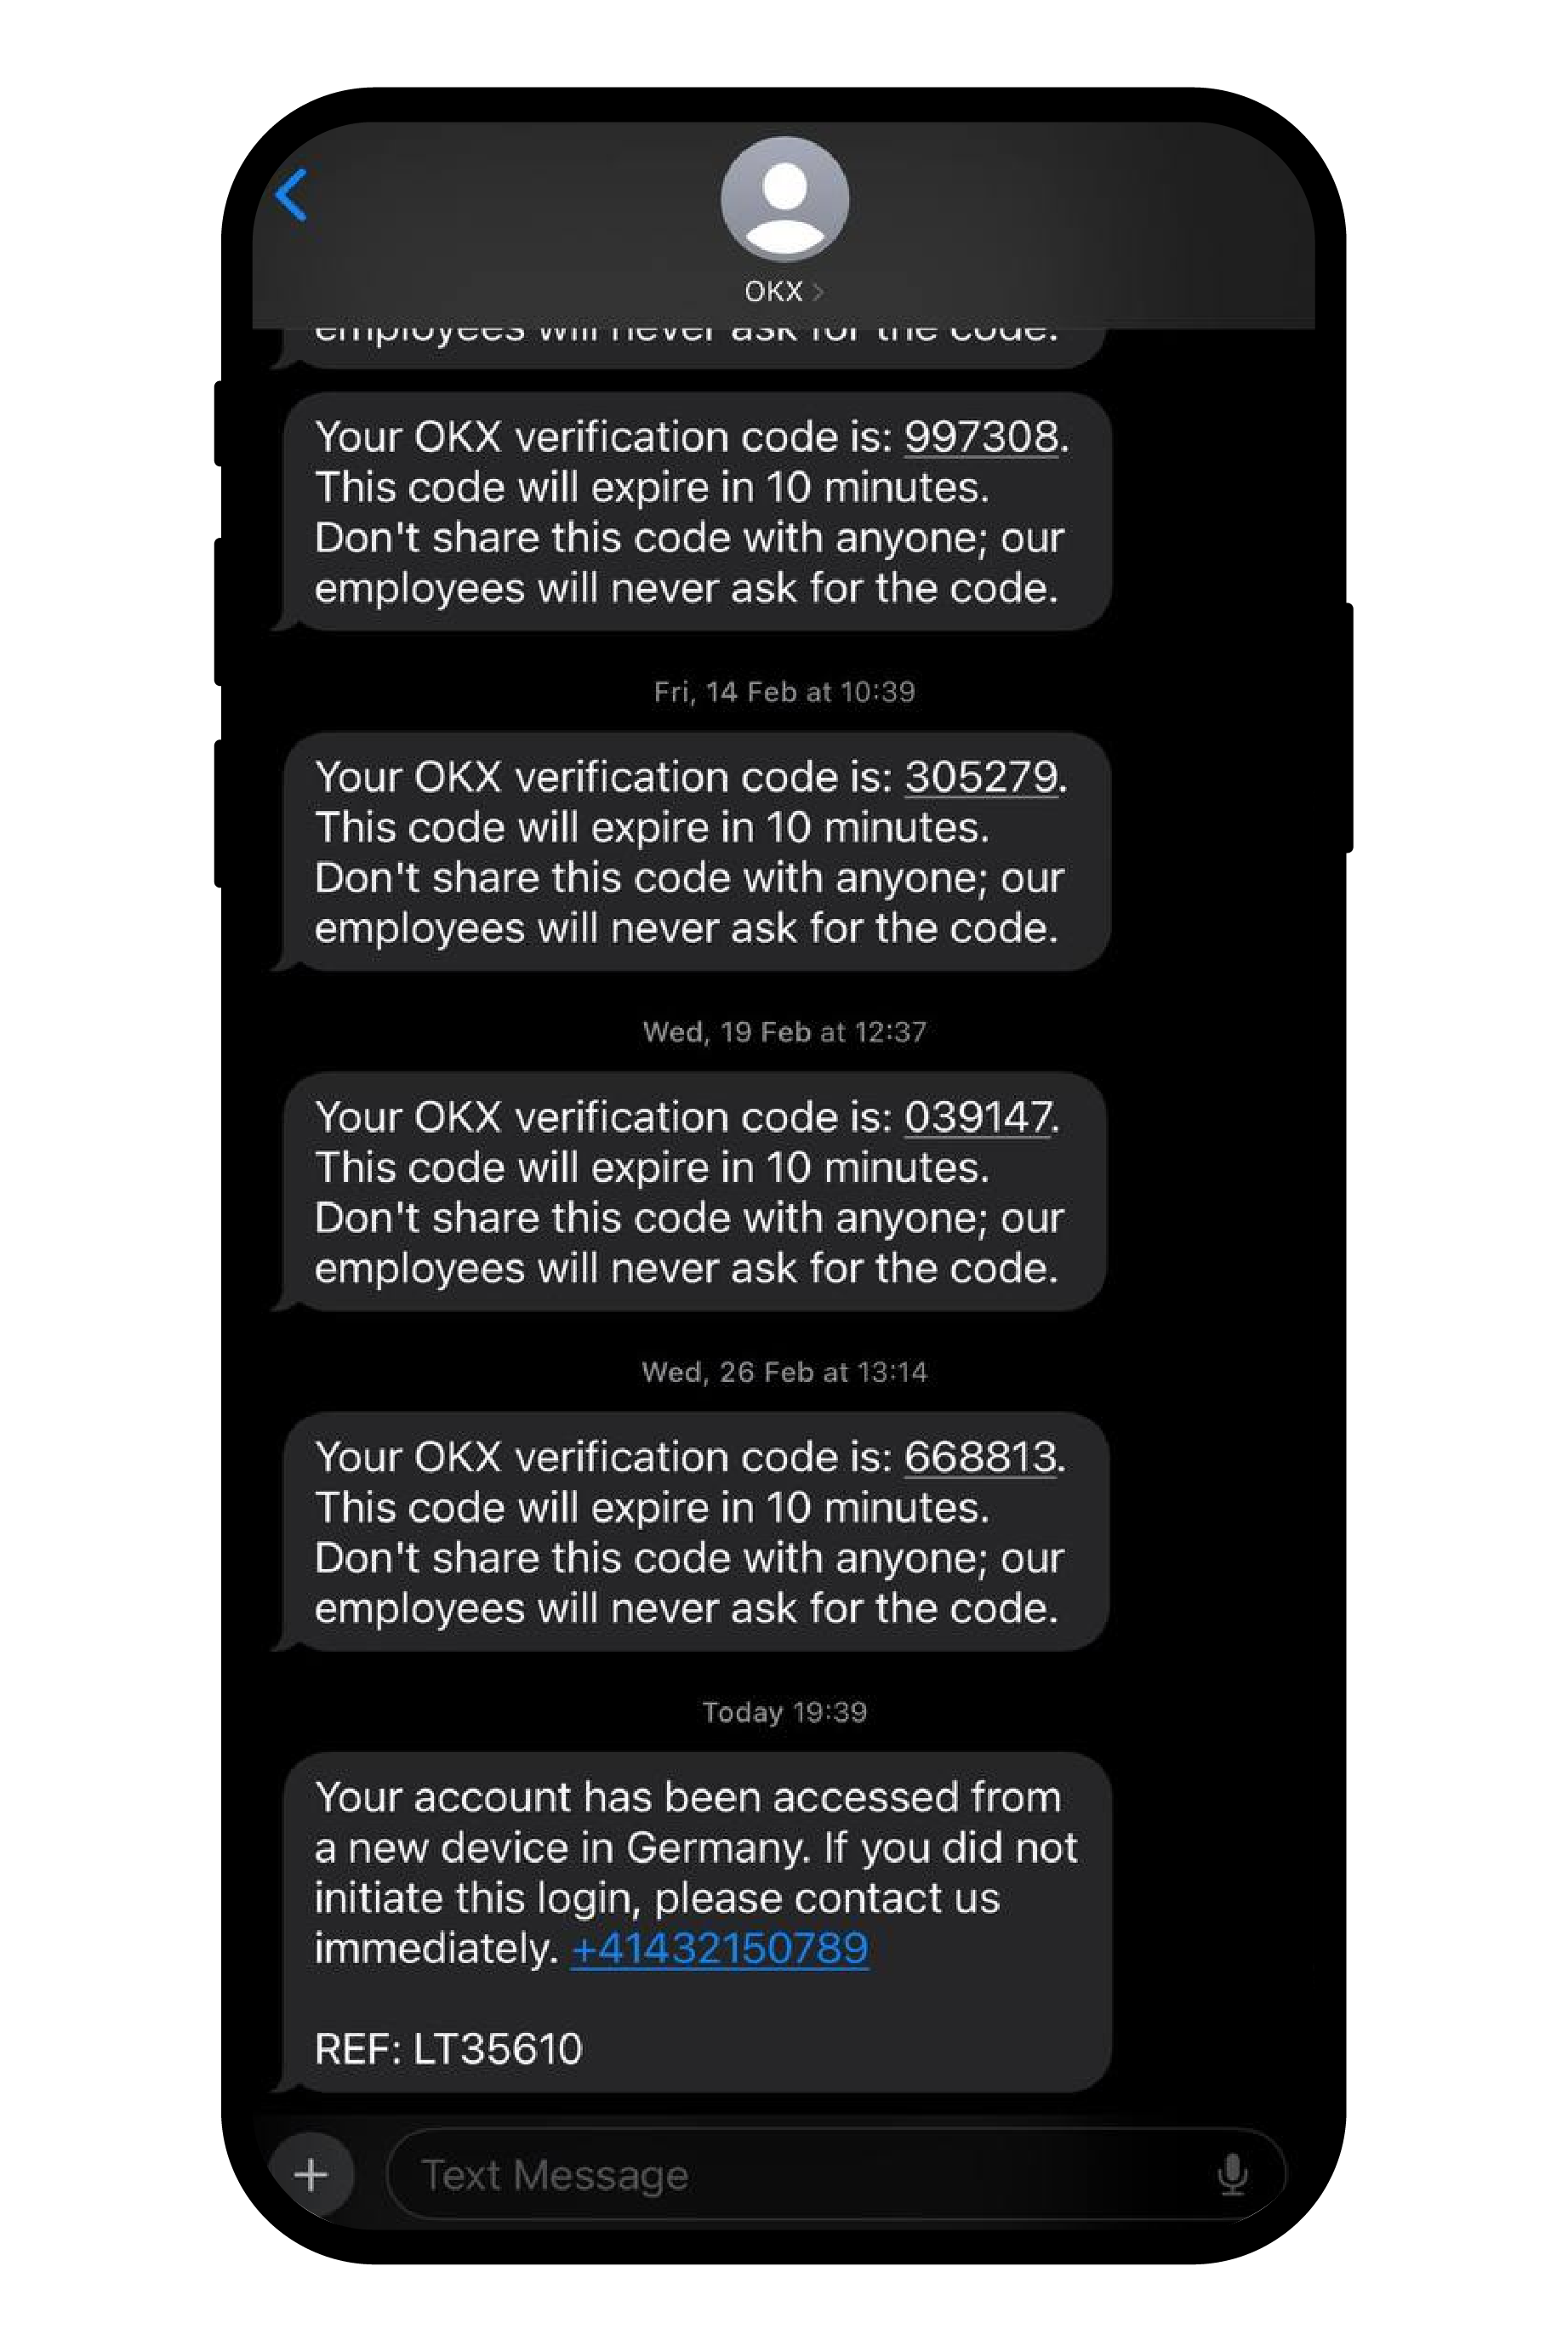
Task: Expand OKX contact details chevron
Action: tap(817, 292)
